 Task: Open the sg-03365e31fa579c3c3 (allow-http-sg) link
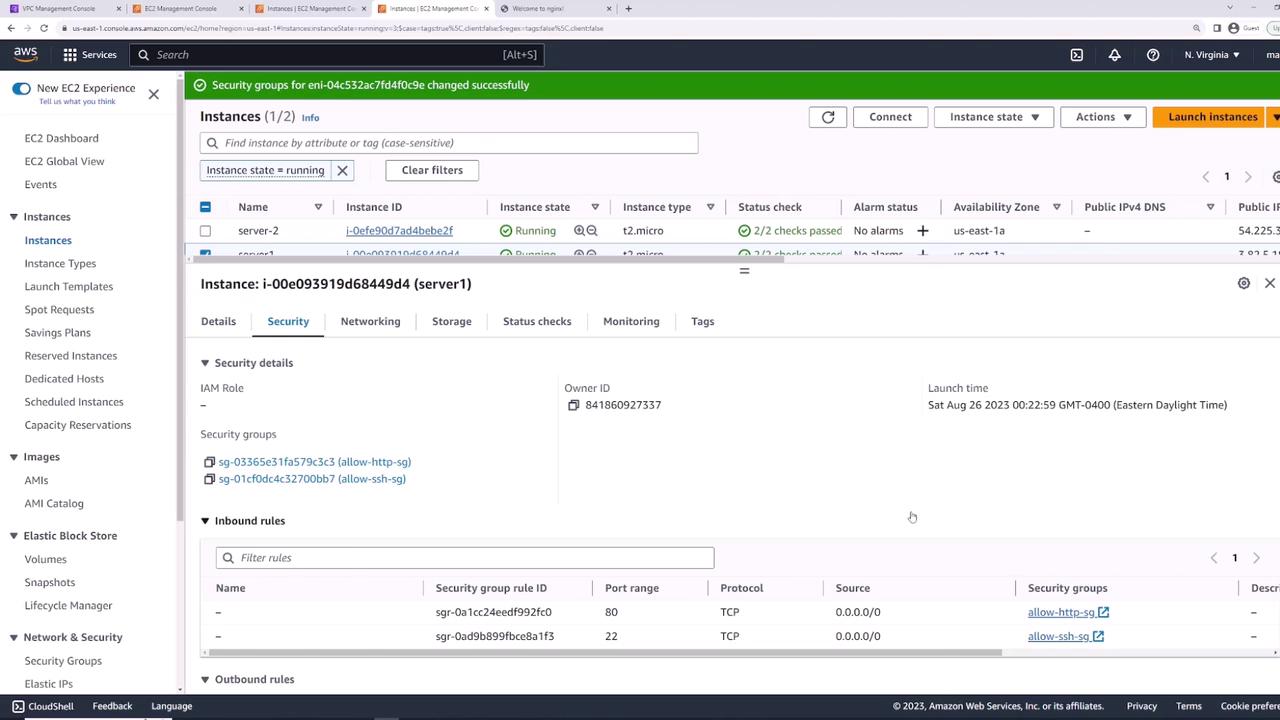(x=315, y=462)
